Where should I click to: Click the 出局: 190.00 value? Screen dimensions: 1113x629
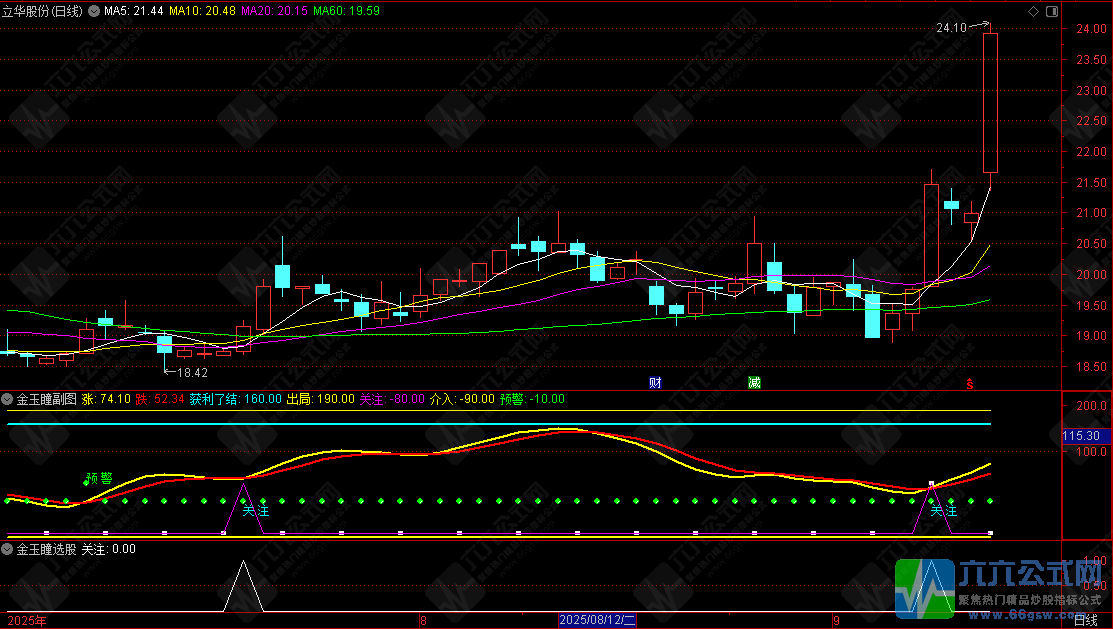coord(320,399)
